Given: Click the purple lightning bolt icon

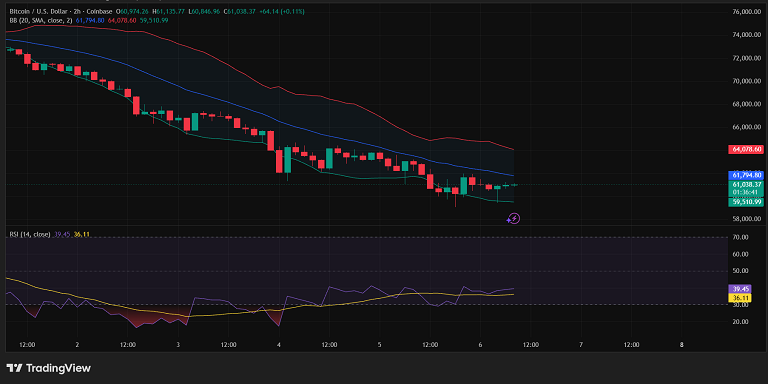Looking at the screenshot, I should (x=513, y=218).
